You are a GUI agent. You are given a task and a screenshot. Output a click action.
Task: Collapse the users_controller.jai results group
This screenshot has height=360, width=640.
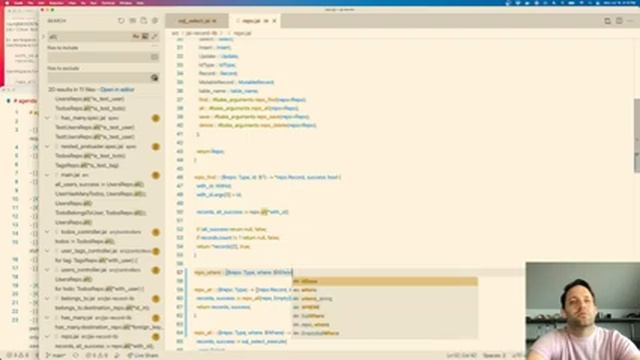click(x=47, y=270)
